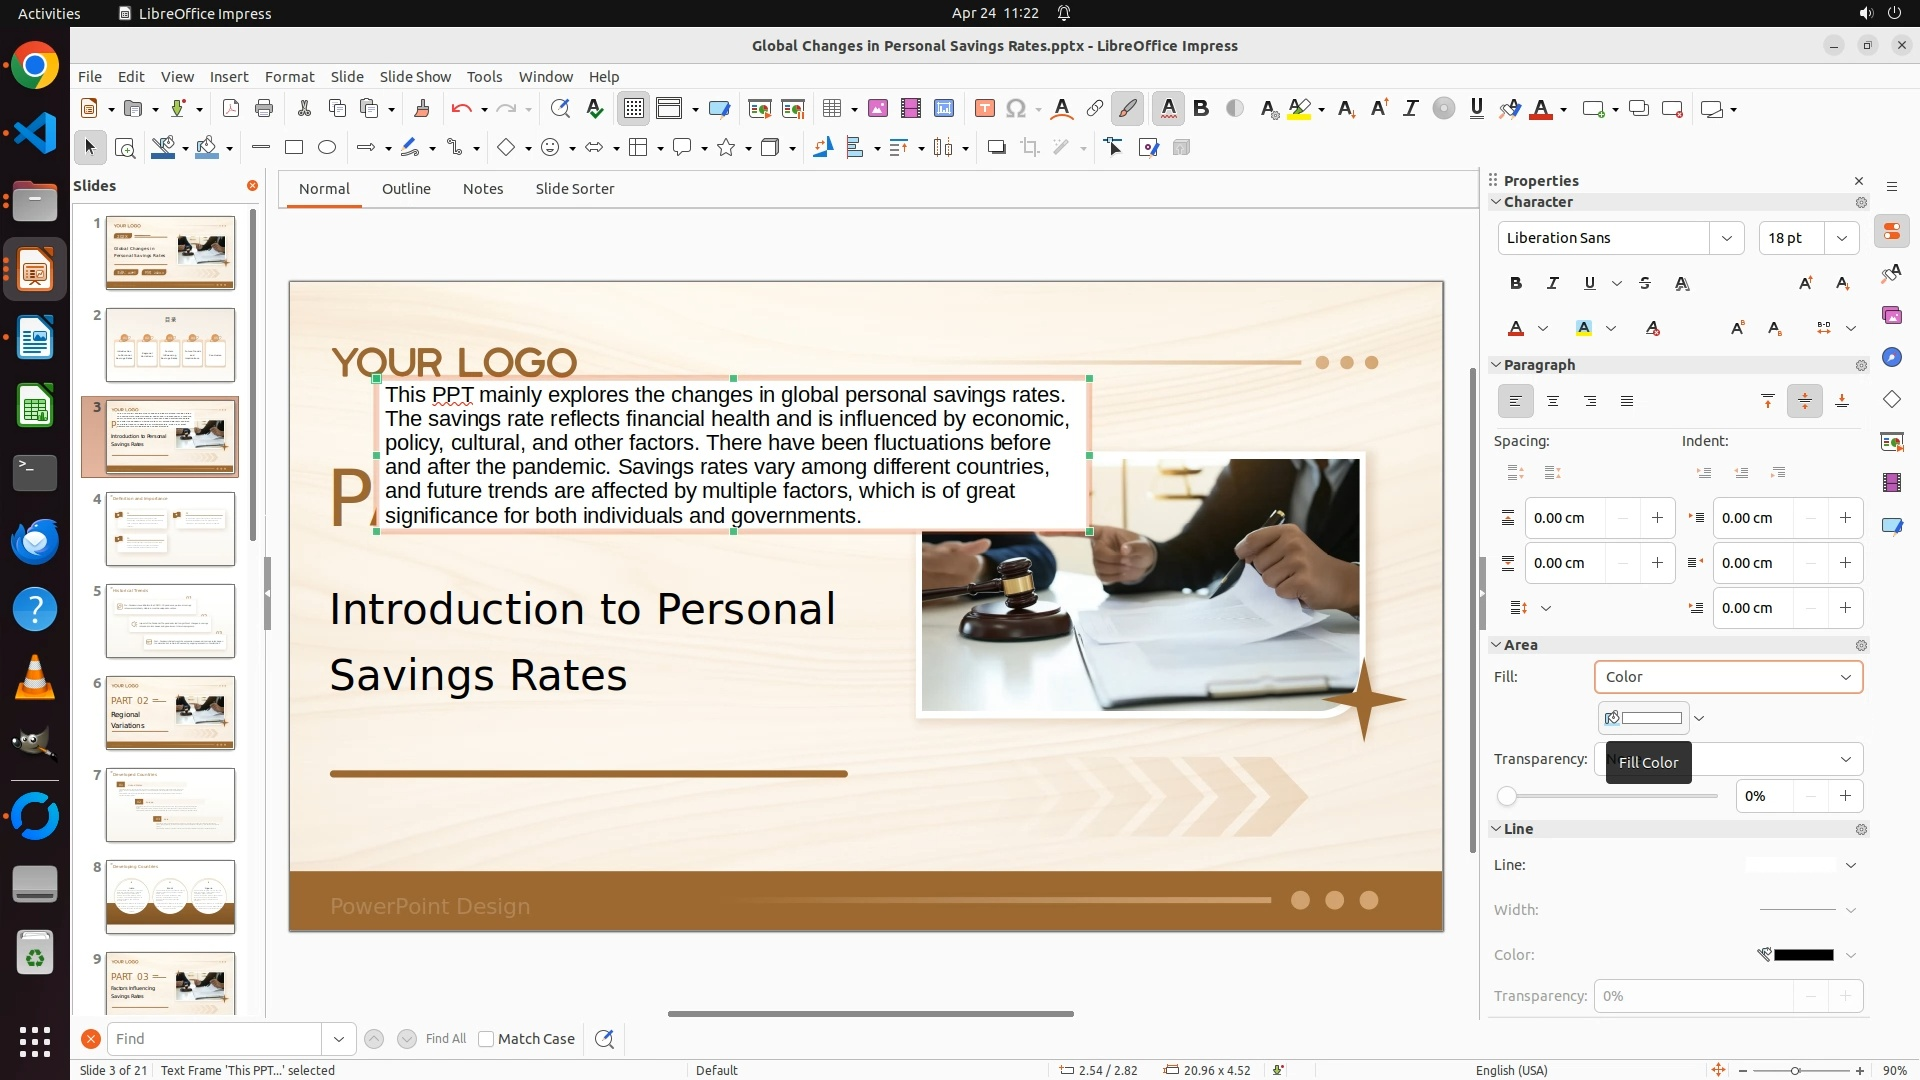
Task: Open the Slide Show menu
Action: point(415,77)
